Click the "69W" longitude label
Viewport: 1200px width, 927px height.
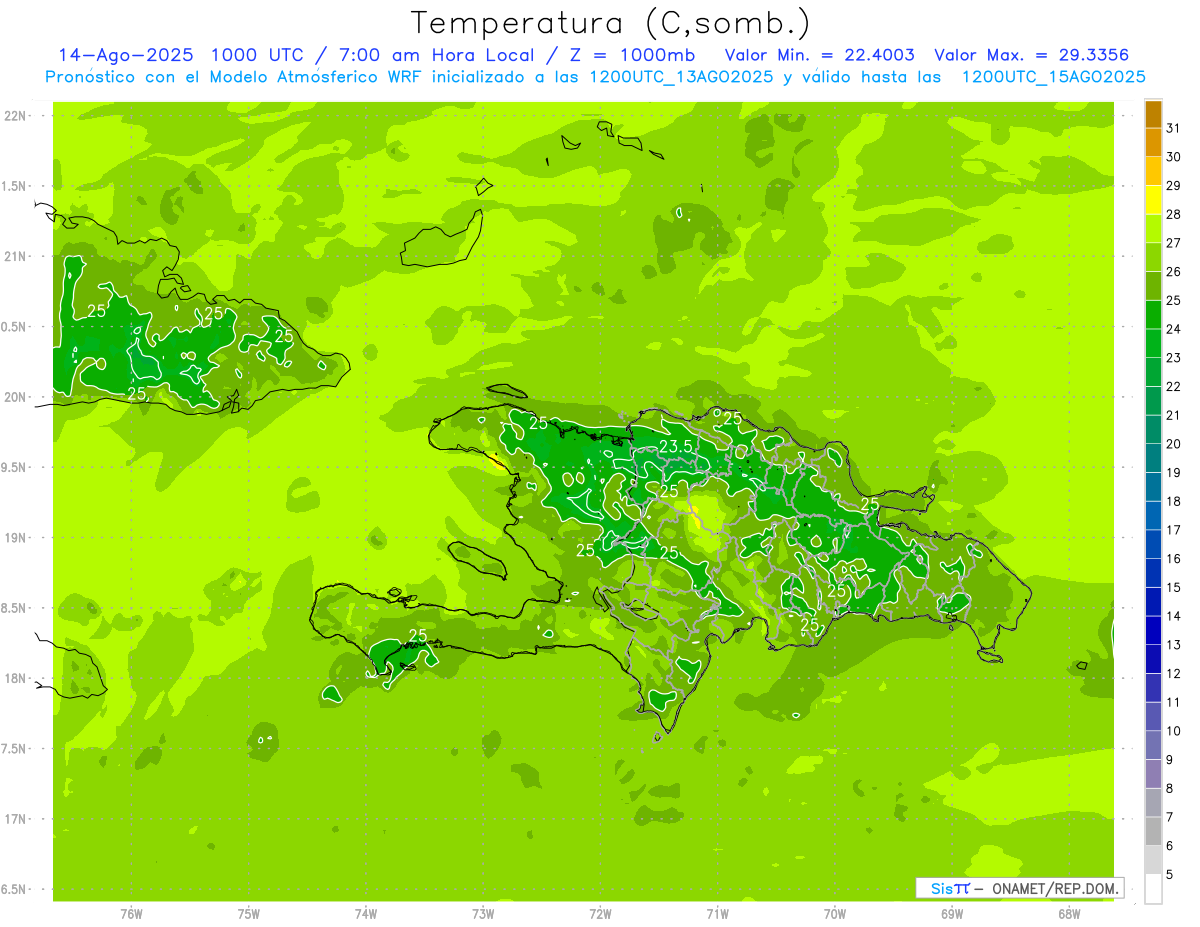pos(952,913)
